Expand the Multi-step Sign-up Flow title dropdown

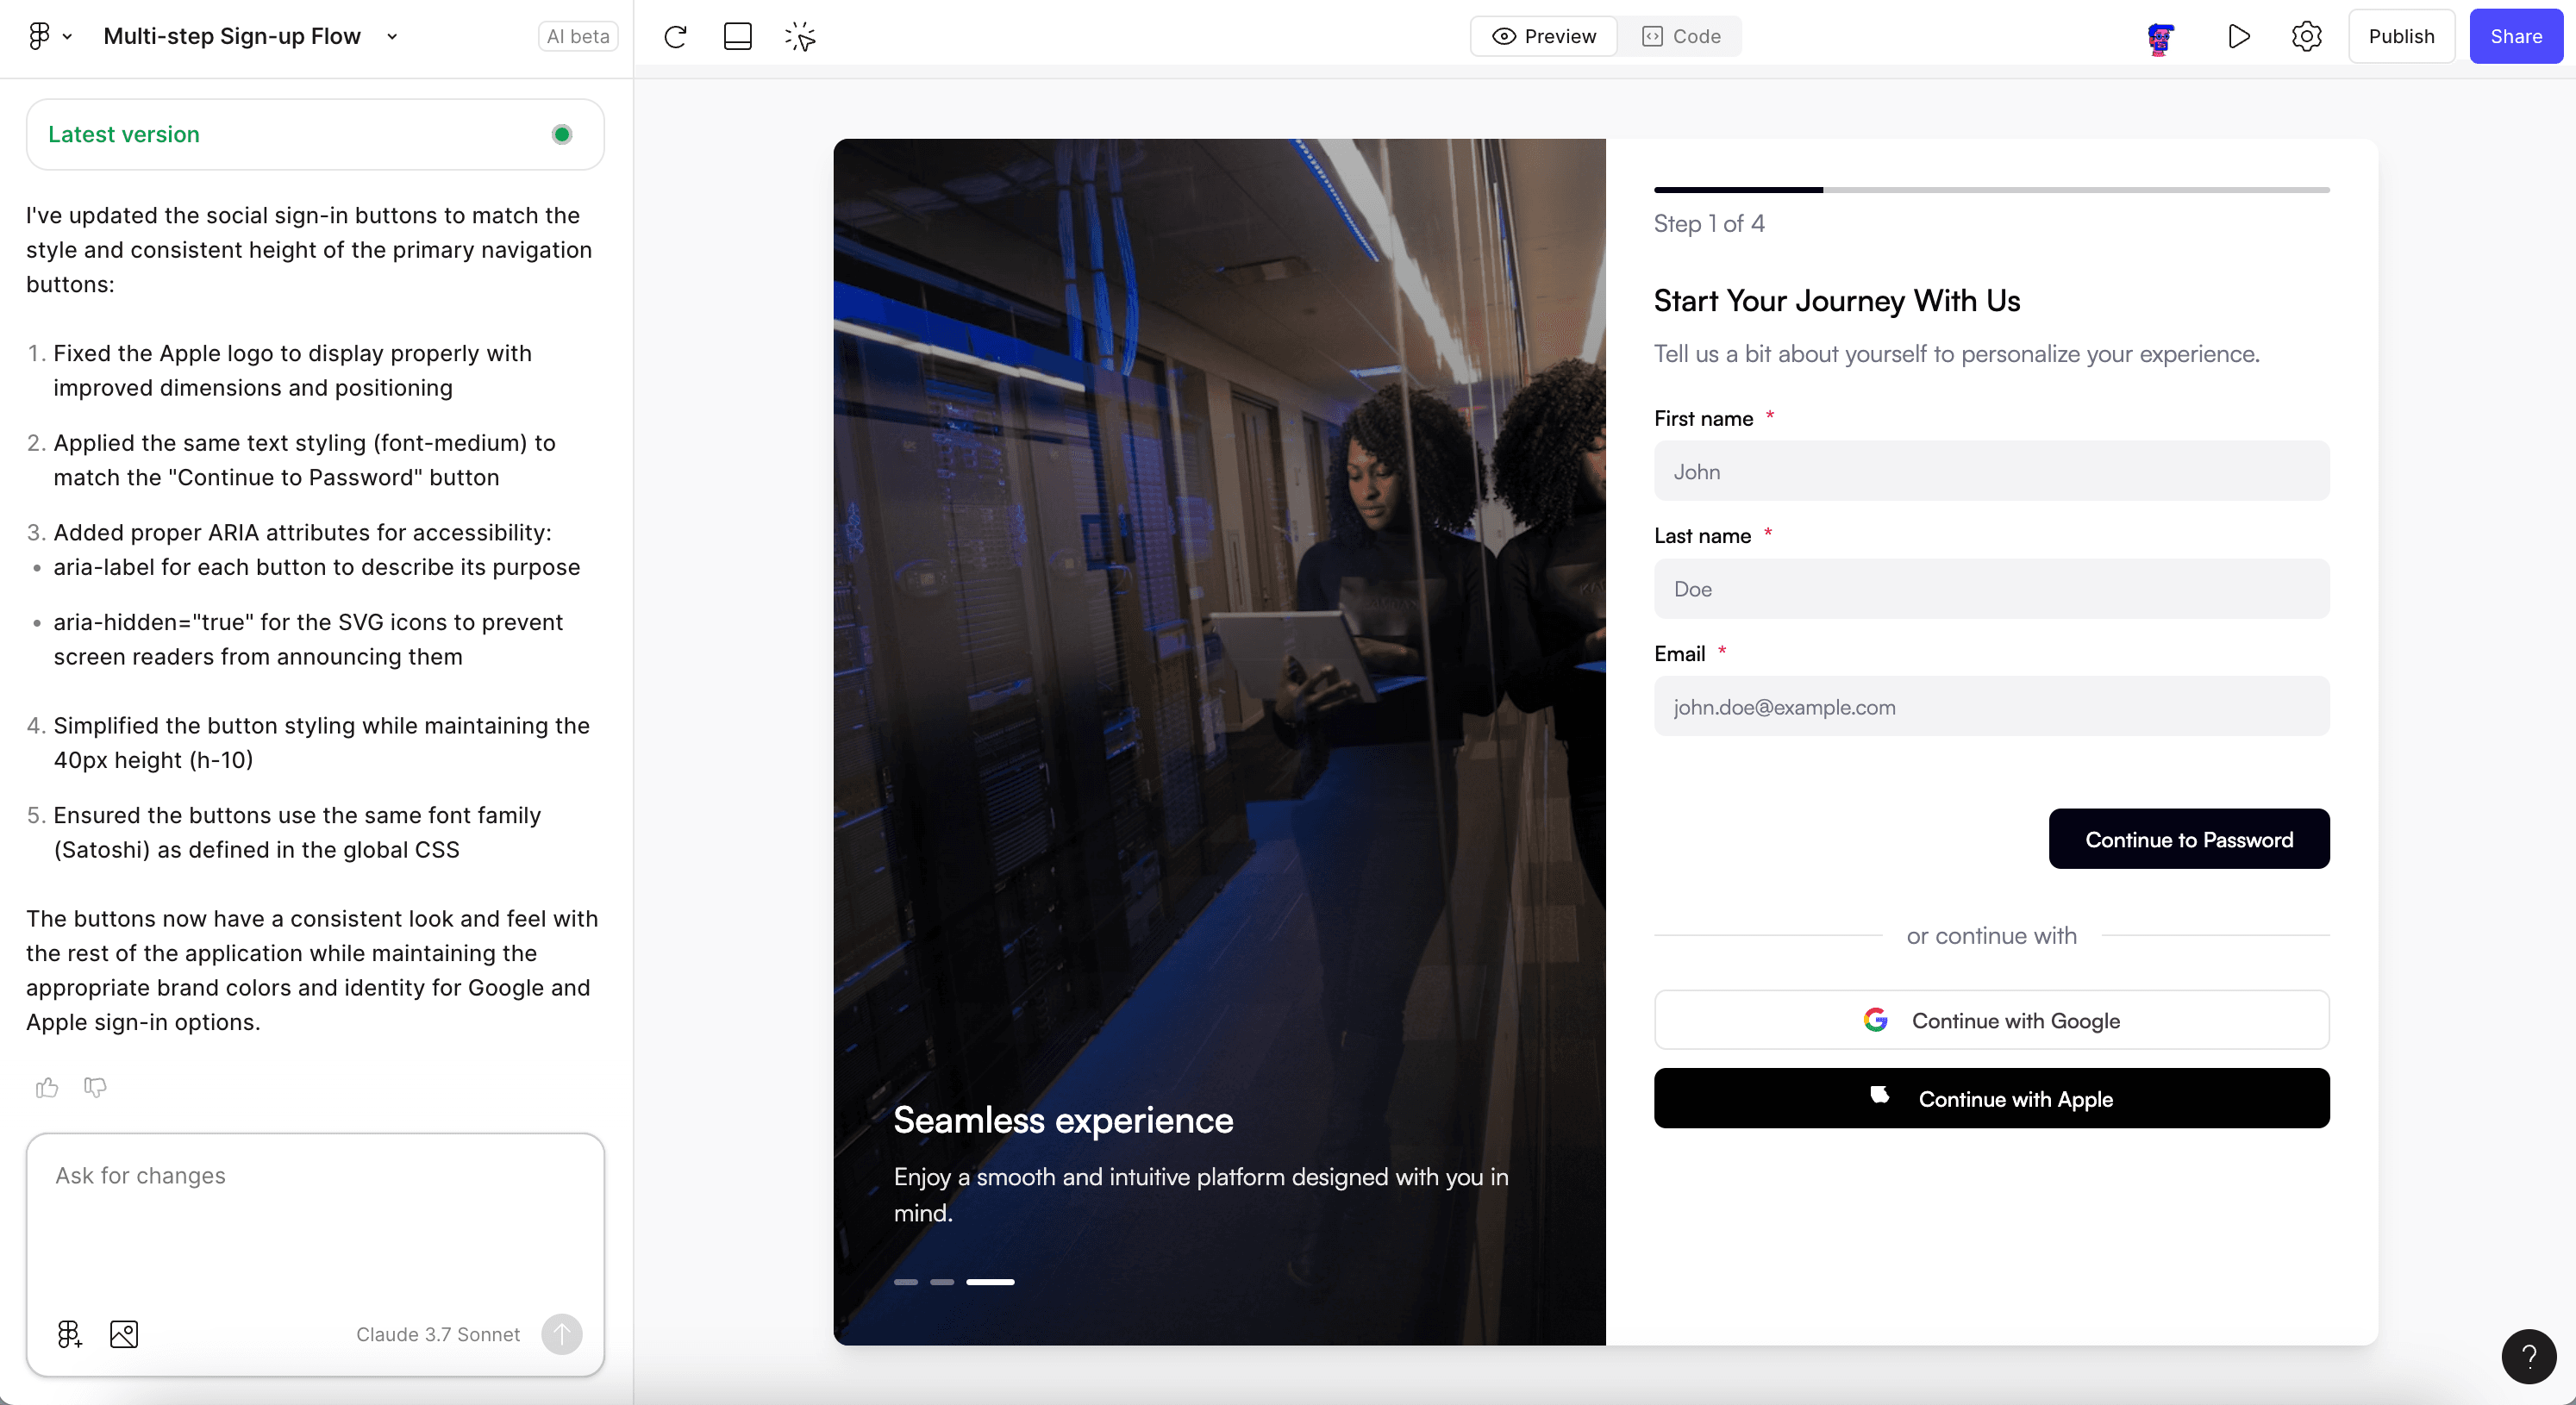[392, 37]
